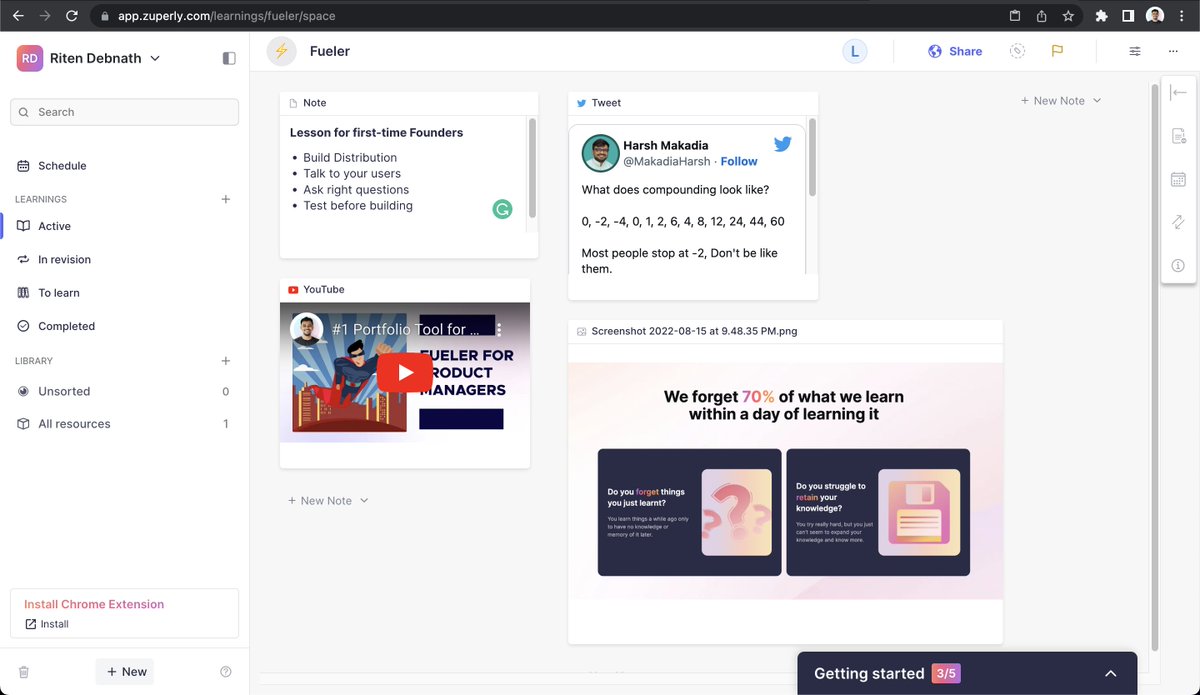Click the Install button
This screenshot has height=695, width=1200.
[x=47, y=624]
